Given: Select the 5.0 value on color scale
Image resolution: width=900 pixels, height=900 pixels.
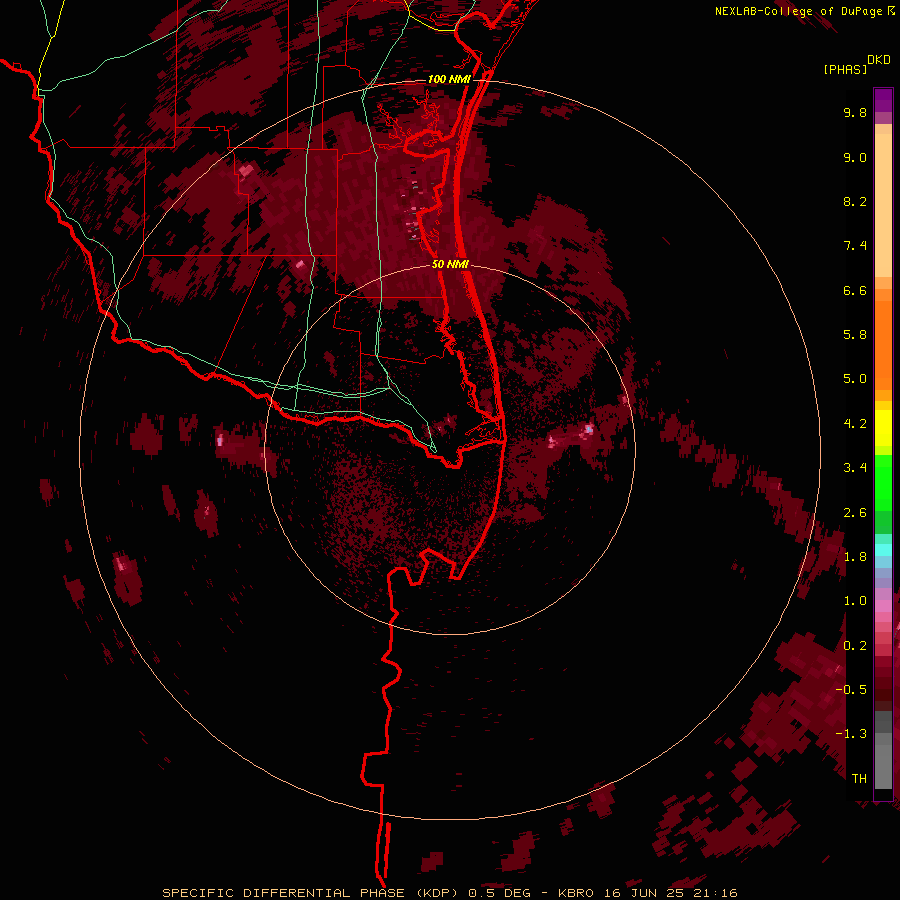Looking at the screenshot, I should tap(855, 379).
